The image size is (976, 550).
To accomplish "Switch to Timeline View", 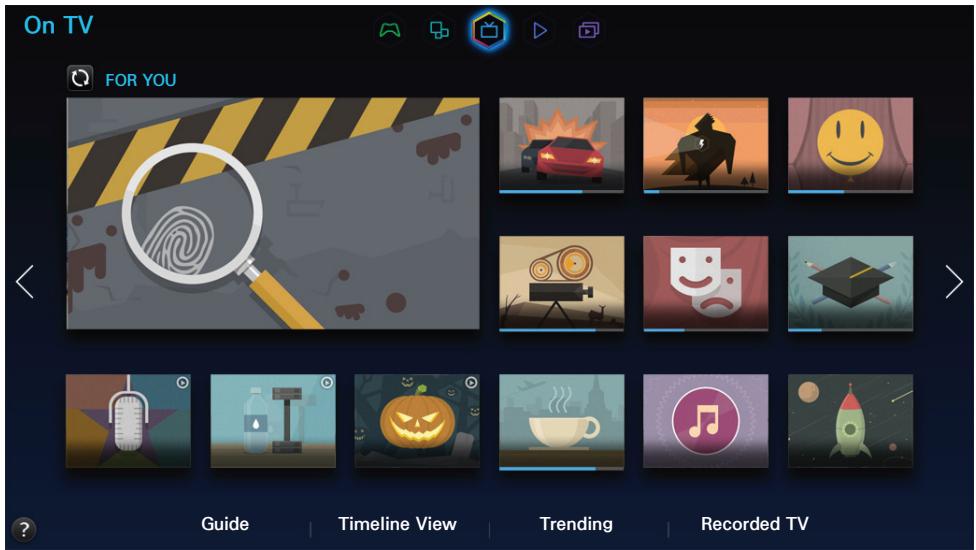I will [x=397, y=524].
